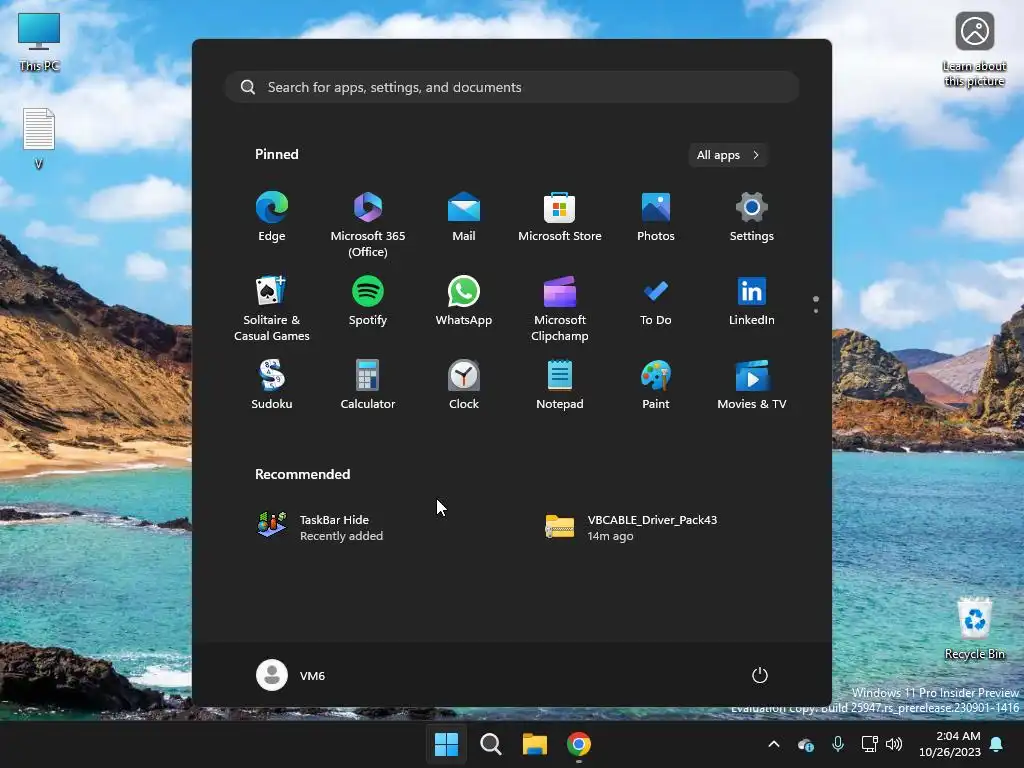Screen dimensions: 1024x768
Task: Open recommended VBCABLE_Driver_Pack43 folder
Action: (631, 527)
